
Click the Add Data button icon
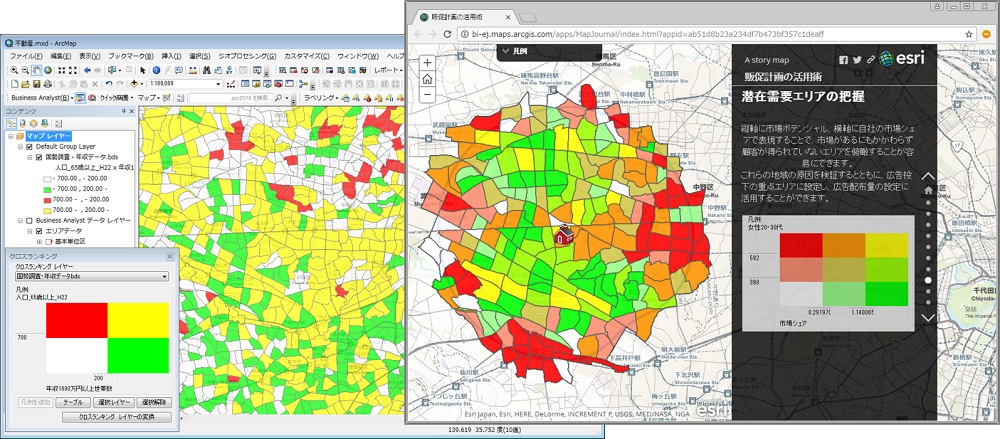pyautogui.click(x=134, y=84)
